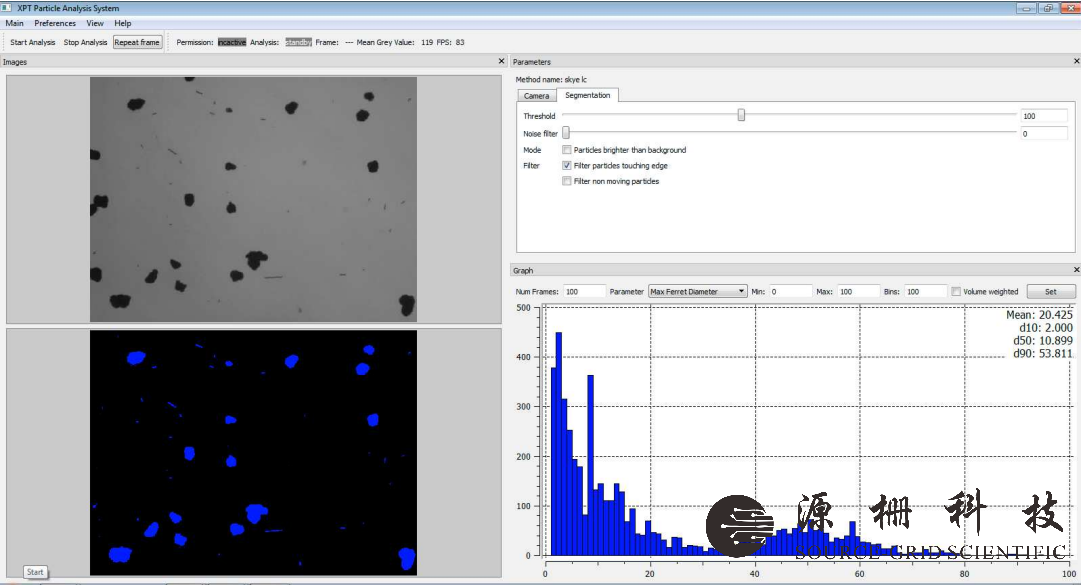
Task: Click the 'Images' panel title
Action: click(x=14, y=62)
